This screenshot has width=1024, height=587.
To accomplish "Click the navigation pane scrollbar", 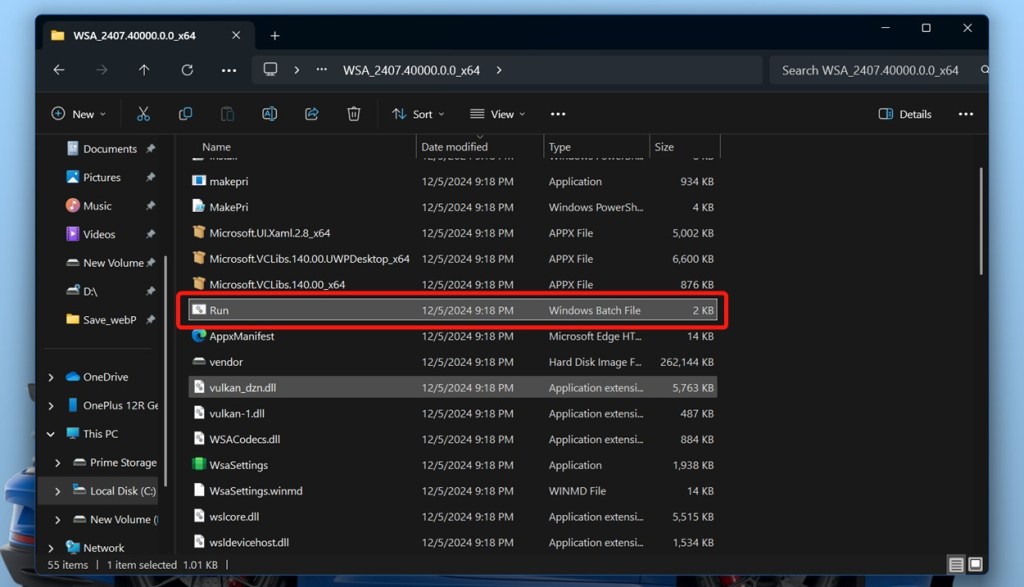I will [165, 371].
